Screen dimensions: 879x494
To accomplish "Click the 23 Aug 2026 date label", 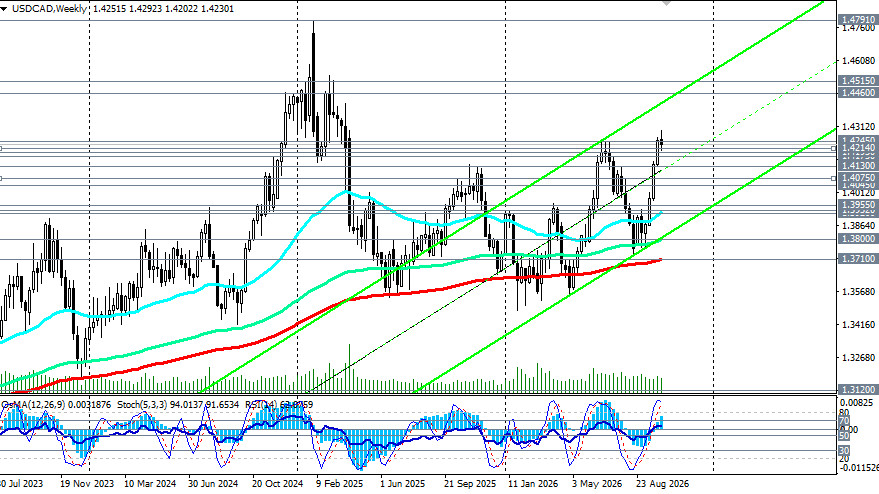I will (x=662, y=483).
